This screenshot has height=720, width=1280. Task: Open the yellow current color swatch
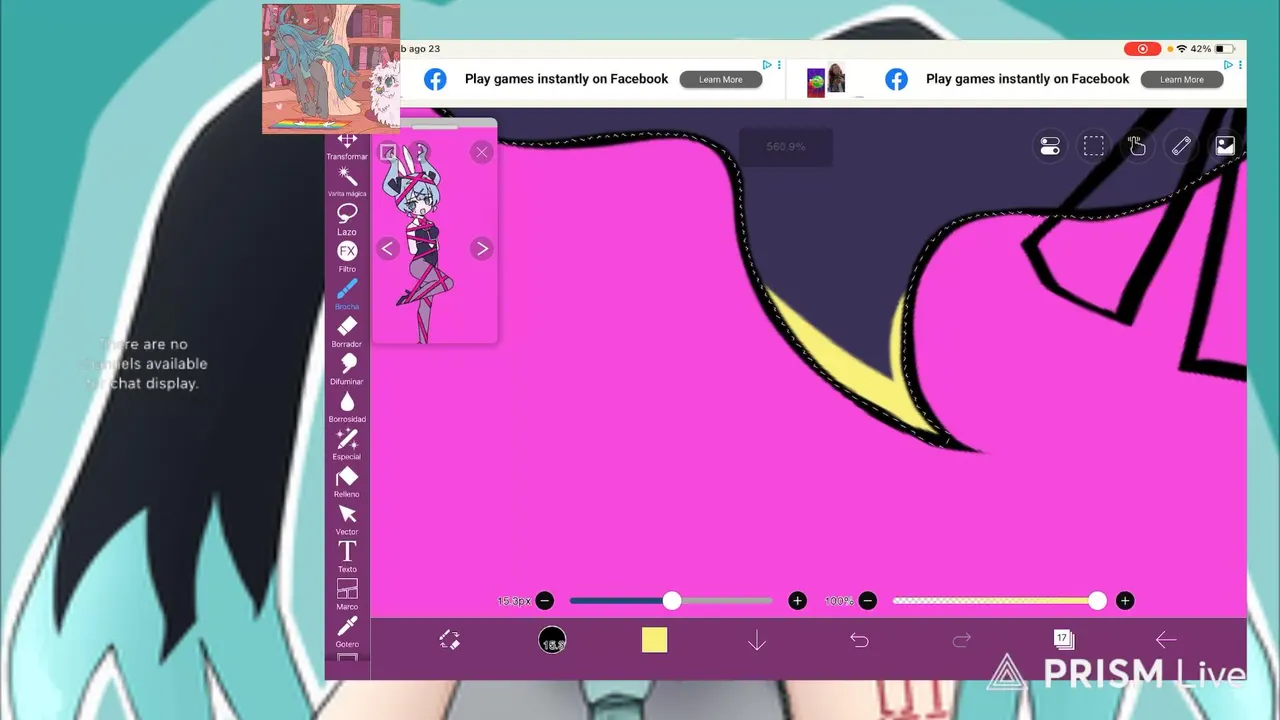[x=654, y=640]
